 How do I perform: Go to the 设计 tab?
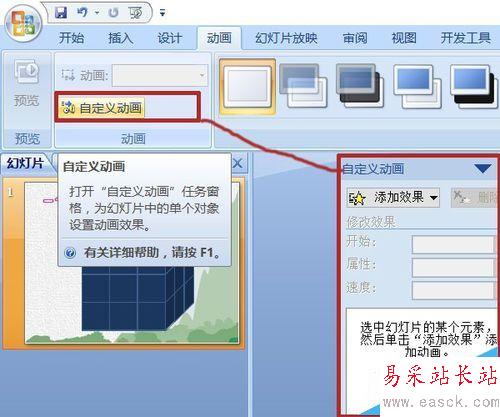point(170,38)
